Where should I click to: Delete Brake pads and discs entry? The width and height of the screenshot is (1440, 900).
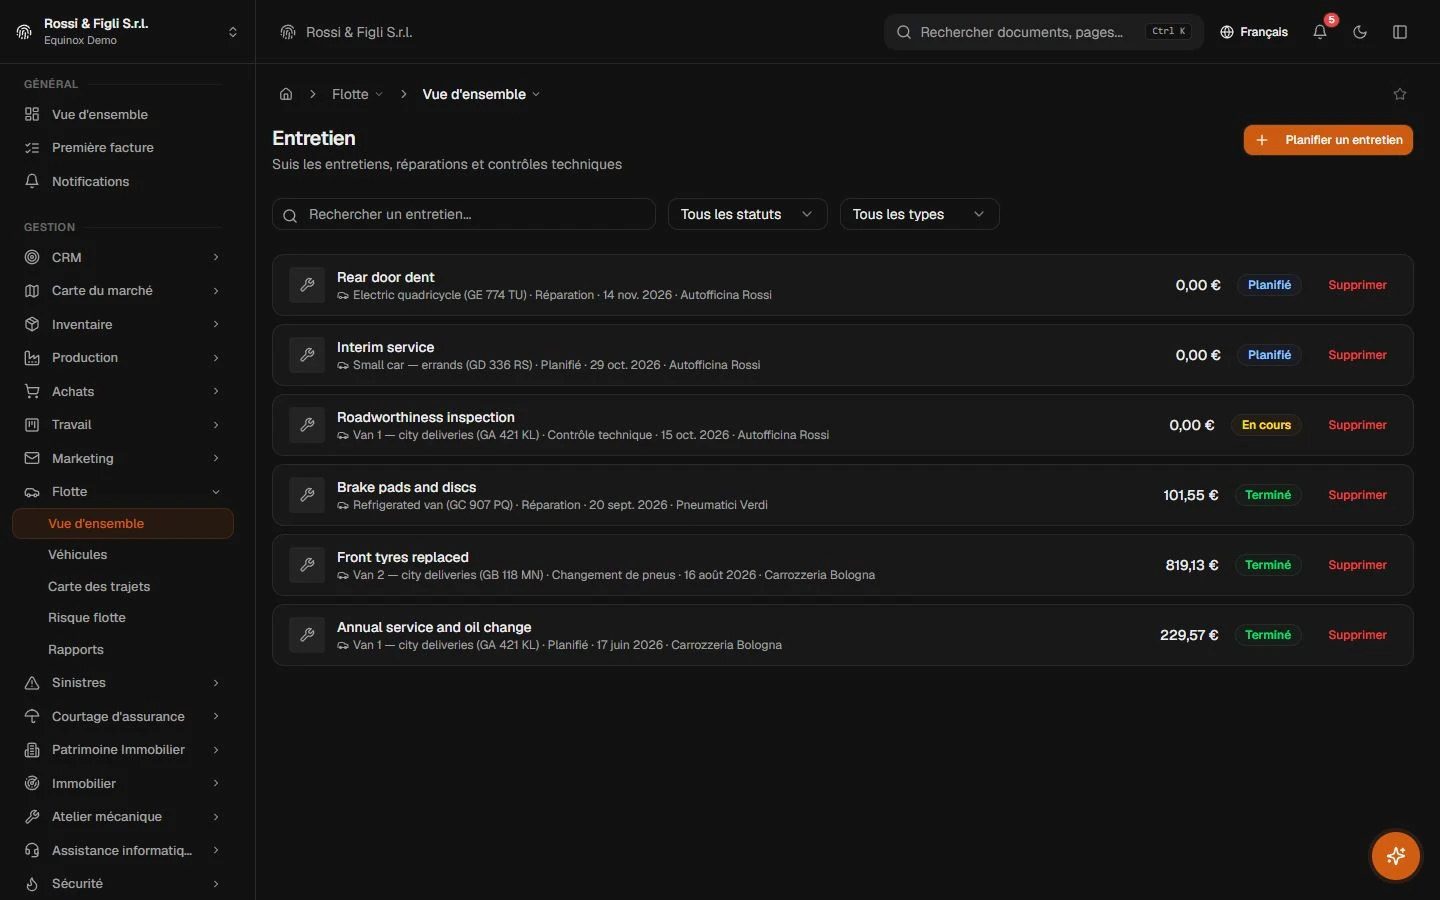pos(1357,495)
